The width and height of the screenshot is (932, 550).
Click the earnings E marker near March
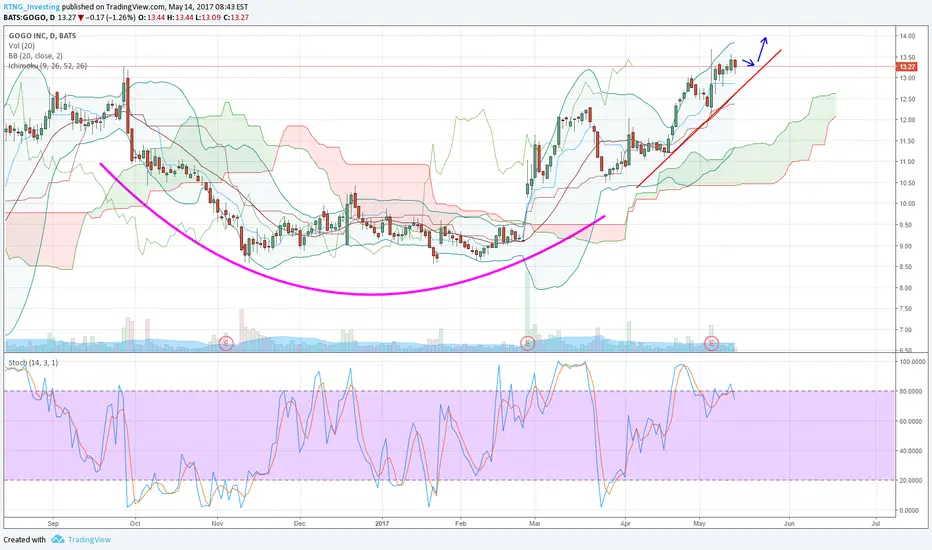pos(527,342)
